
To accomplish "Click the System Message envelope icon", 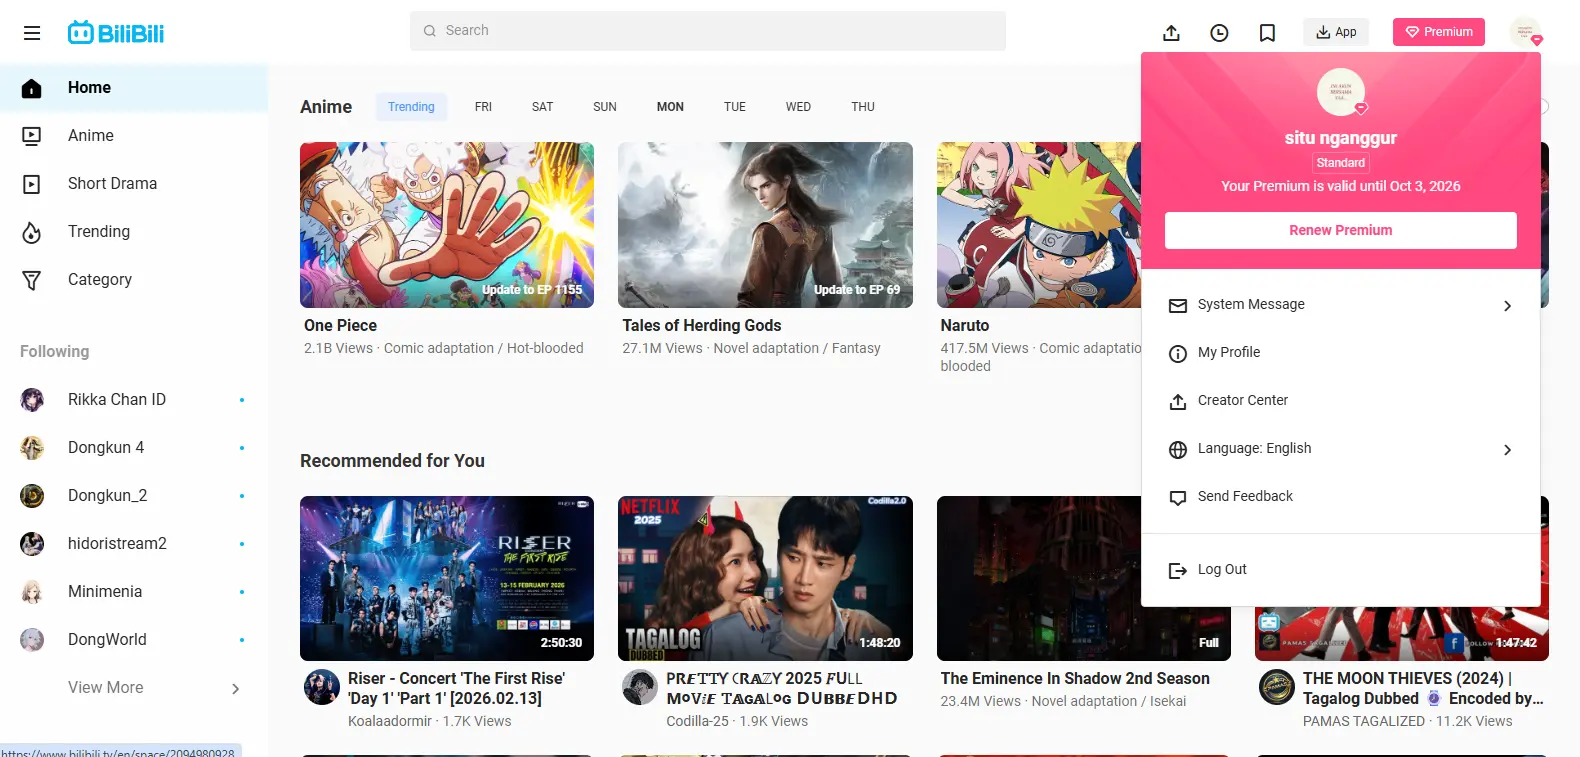I will click(x=1178, y=305).
